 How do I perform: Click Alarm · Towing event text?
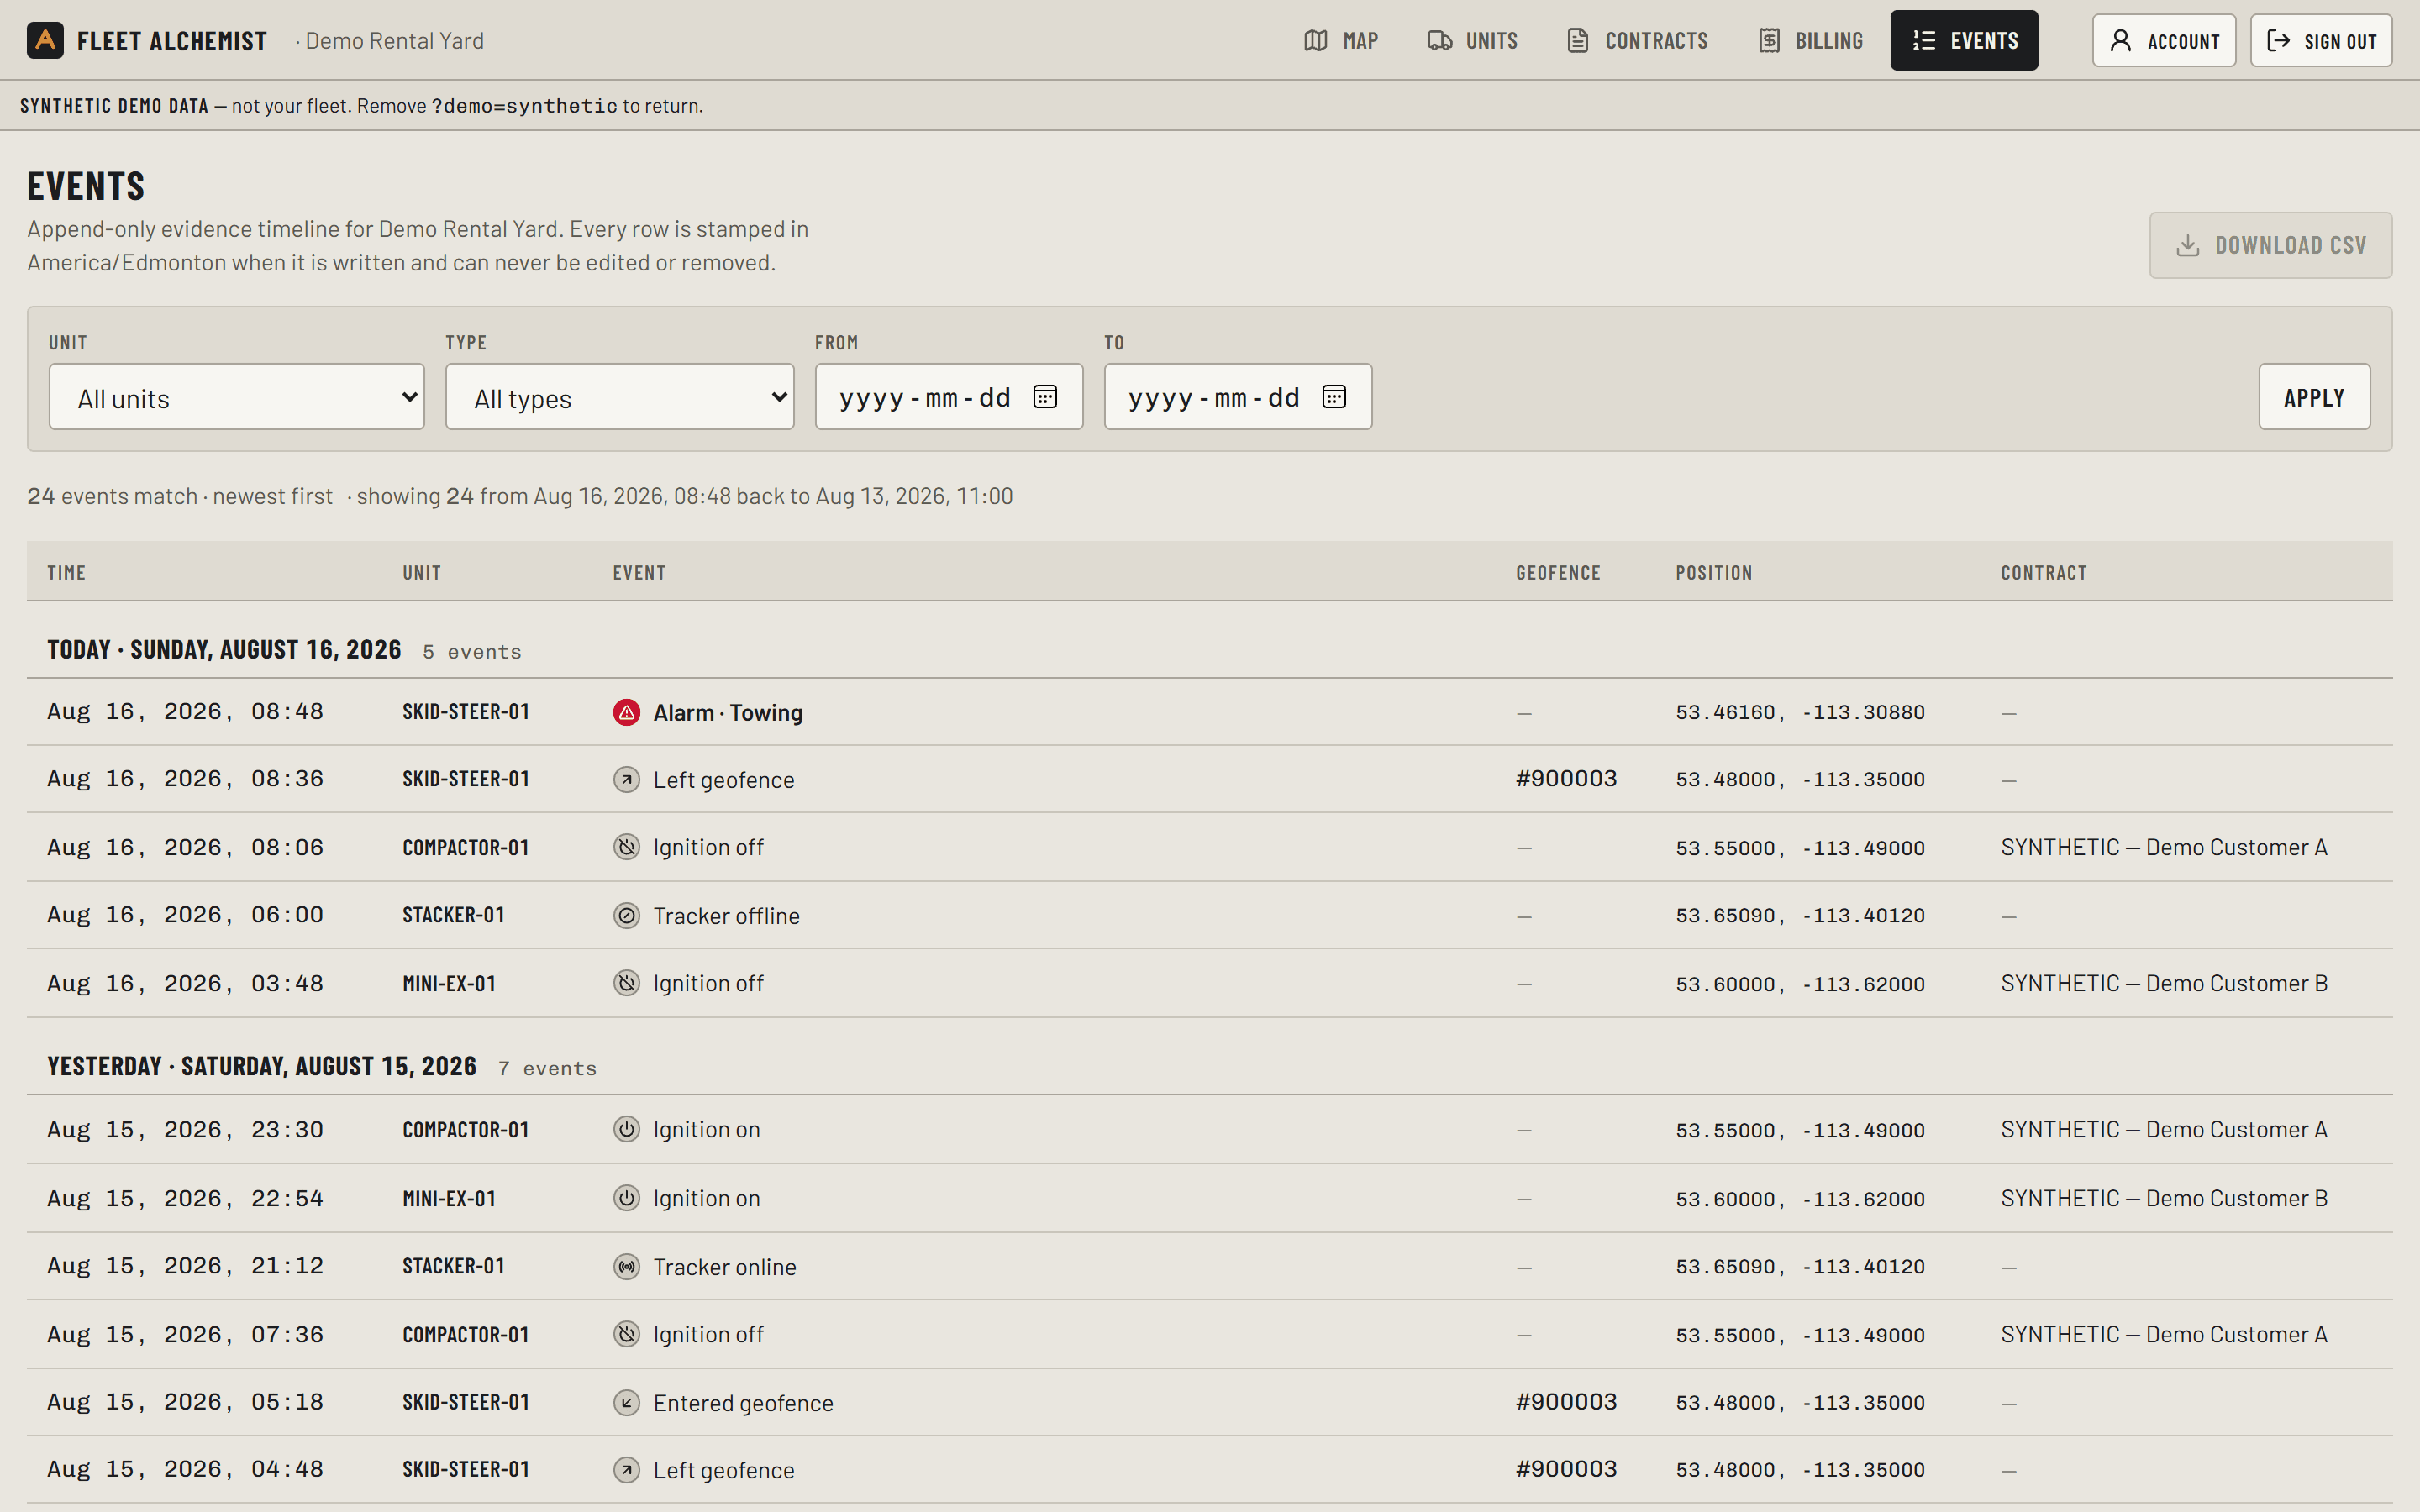click(x=728, y=713)
